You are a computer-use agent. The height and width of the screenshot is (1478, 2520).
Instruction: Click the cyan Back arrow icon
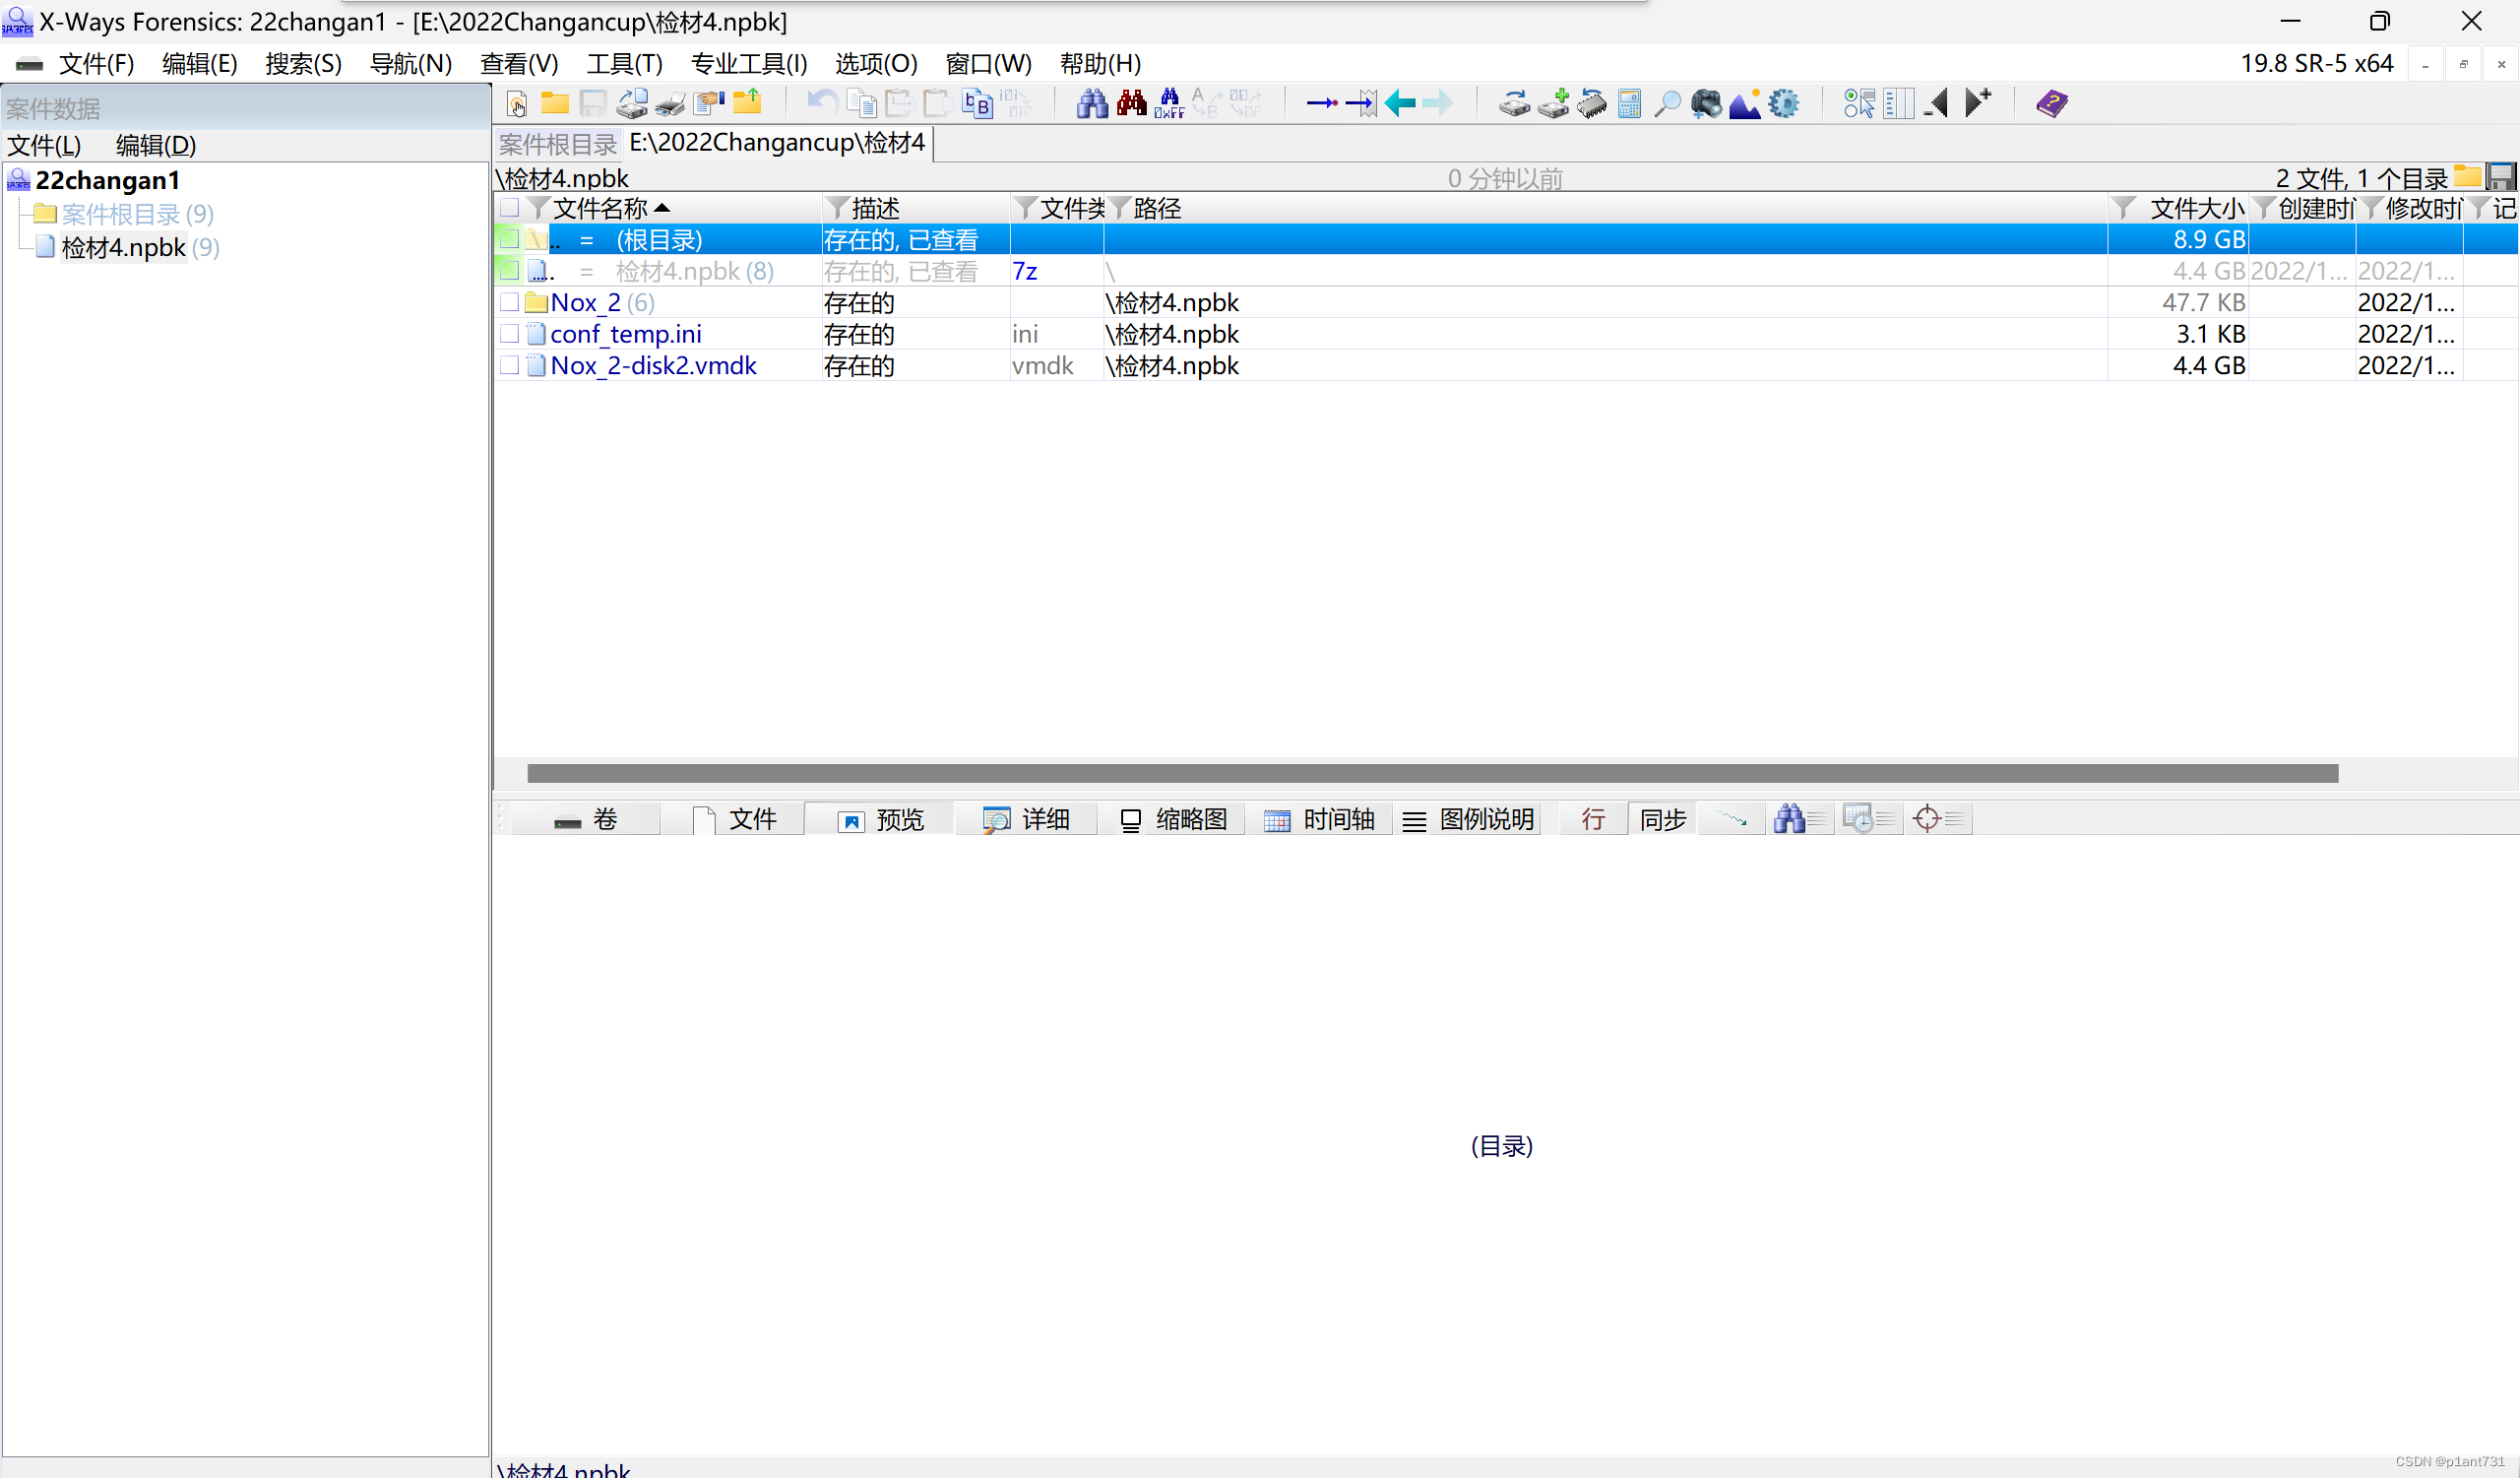pyautogui.click(x=1400, y=103)
